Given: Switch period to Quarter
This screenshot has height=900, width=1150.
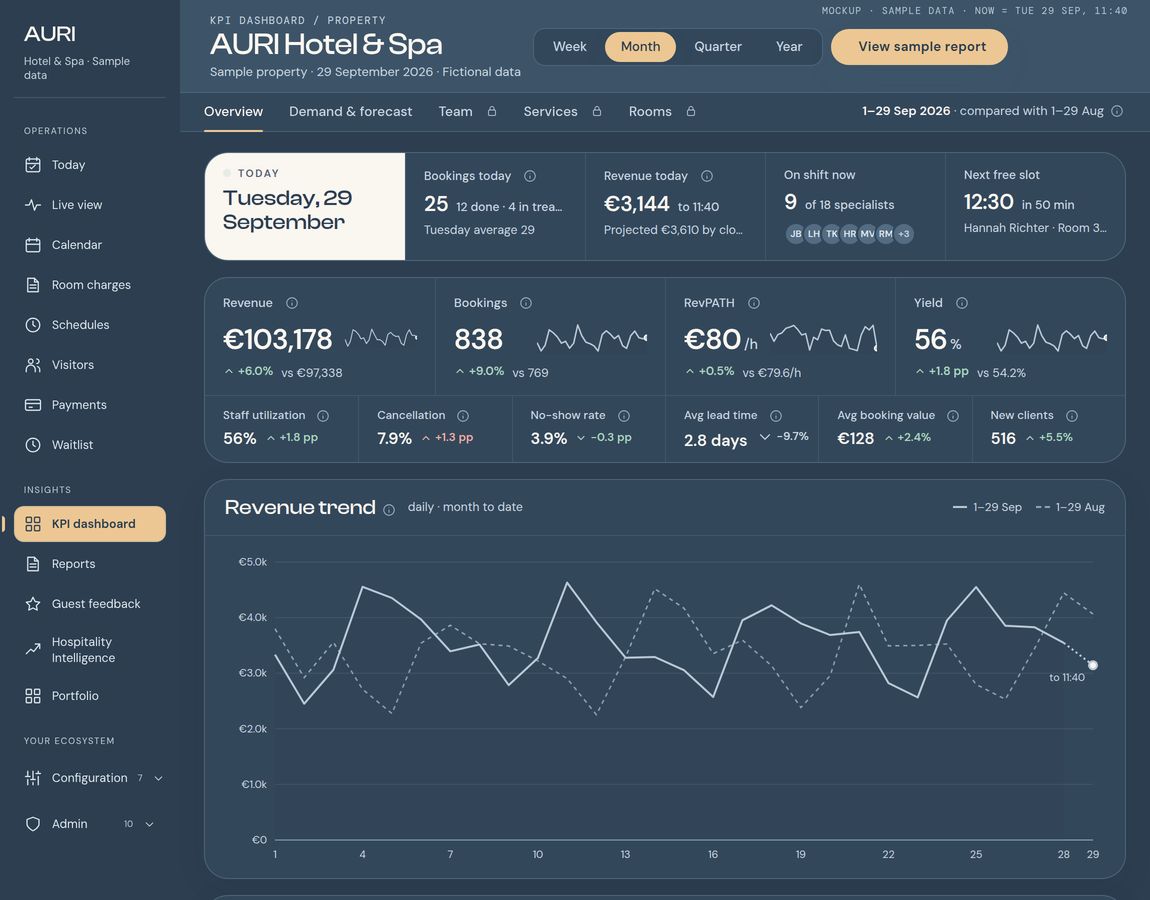Looking at the screenshot, I should 718,47.
